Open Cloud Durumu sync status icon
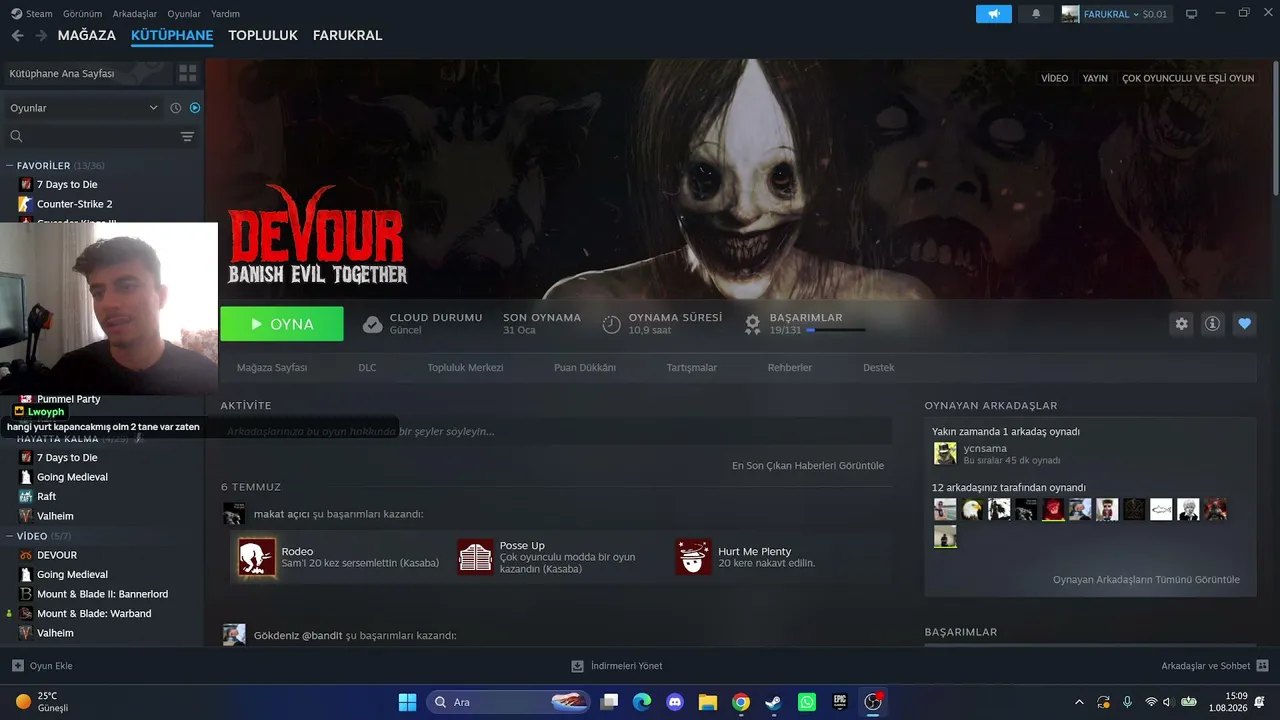The height and width of the screenshot is (720, 1280). pos(372,324)
